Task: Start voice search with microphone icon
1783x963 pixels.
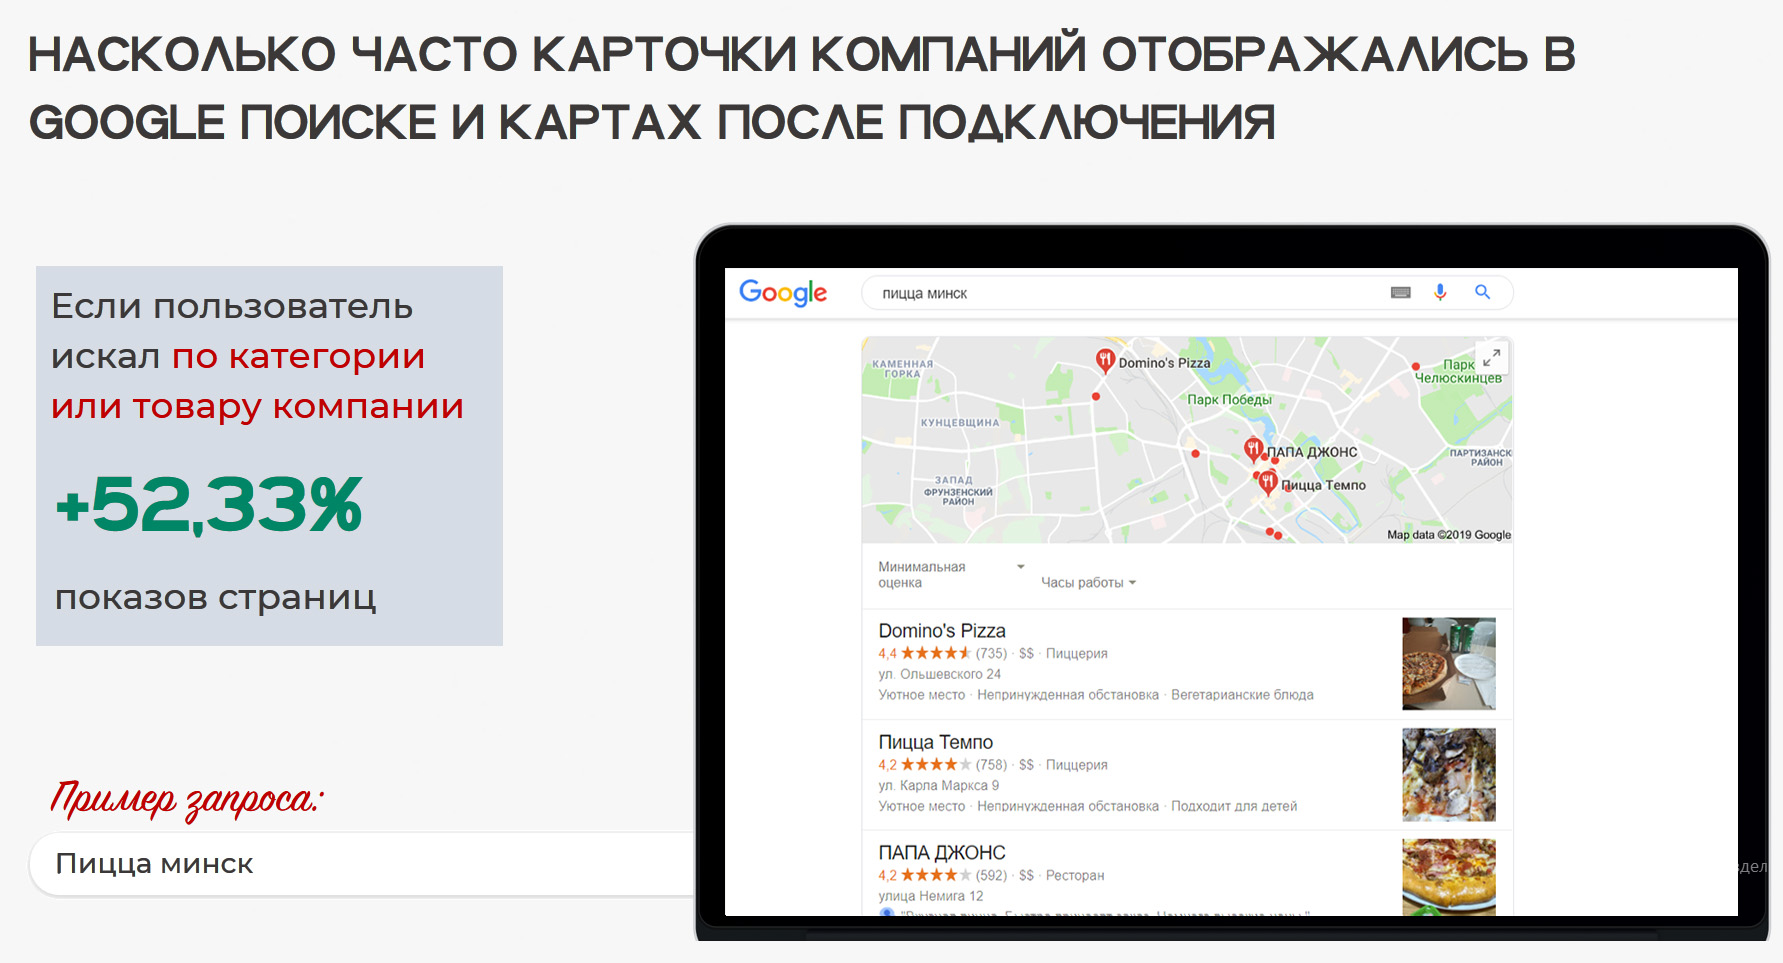Action: (1440, 292)
